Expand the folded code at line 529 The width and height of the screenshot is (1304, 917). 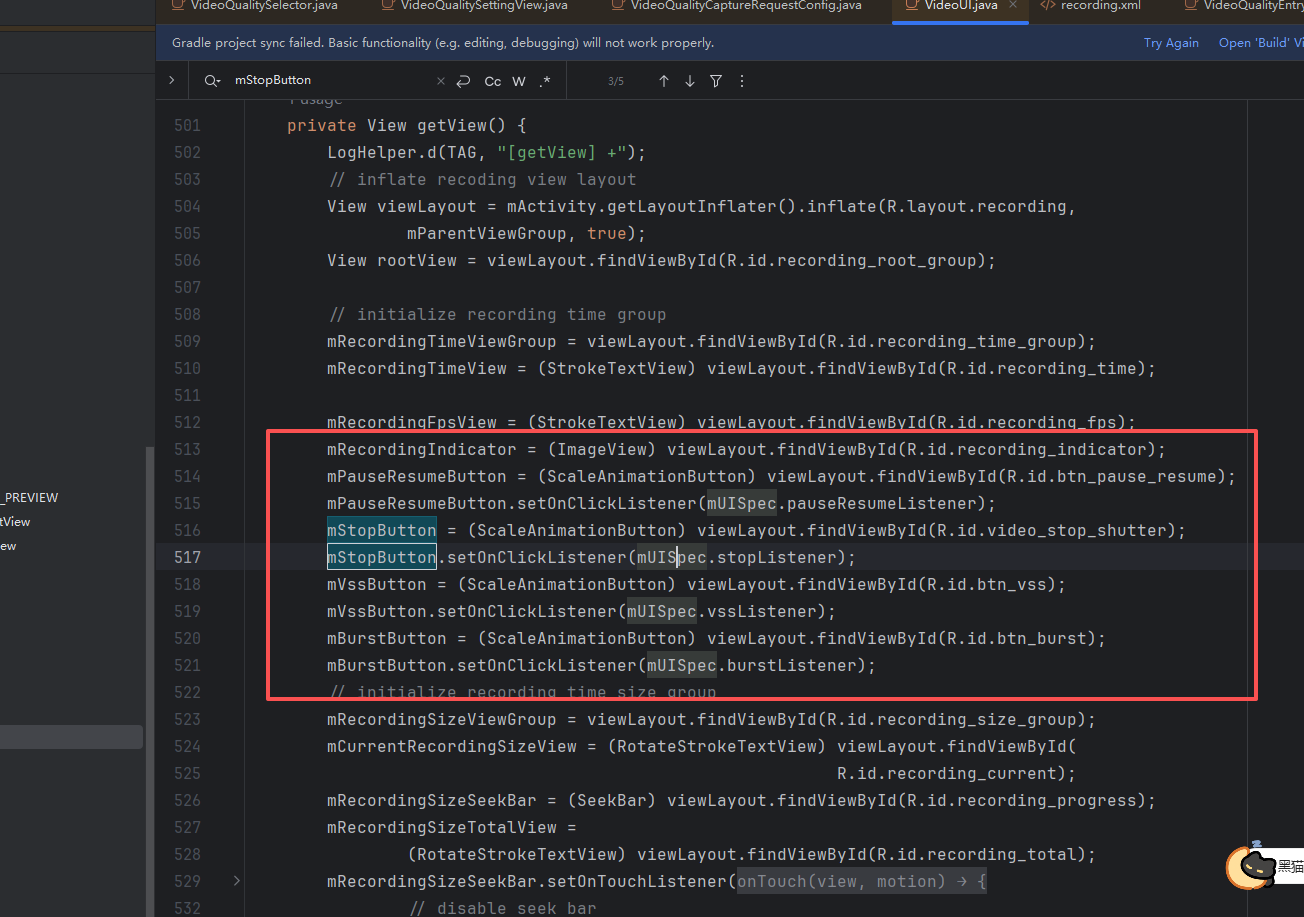[236, 881]
